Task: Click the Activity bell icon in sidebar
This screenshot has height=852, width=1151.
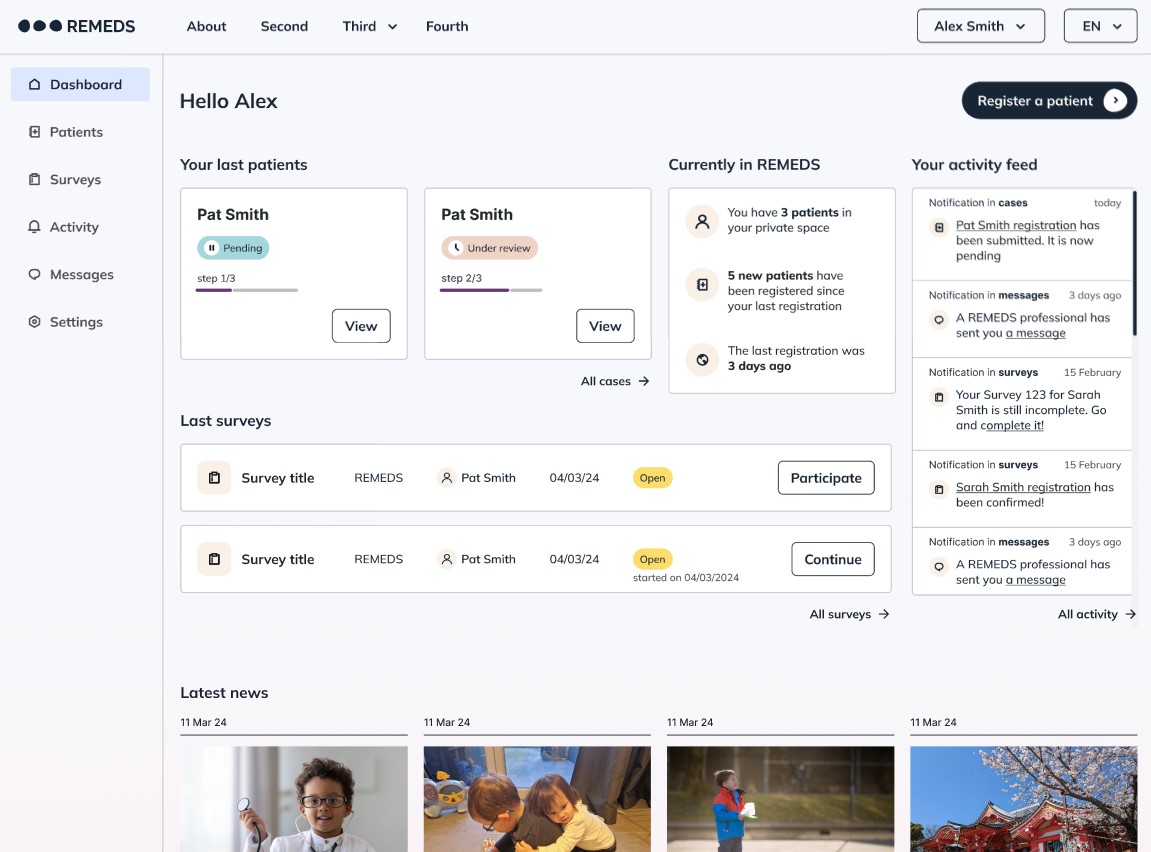Action: click(x=35, y=227)
